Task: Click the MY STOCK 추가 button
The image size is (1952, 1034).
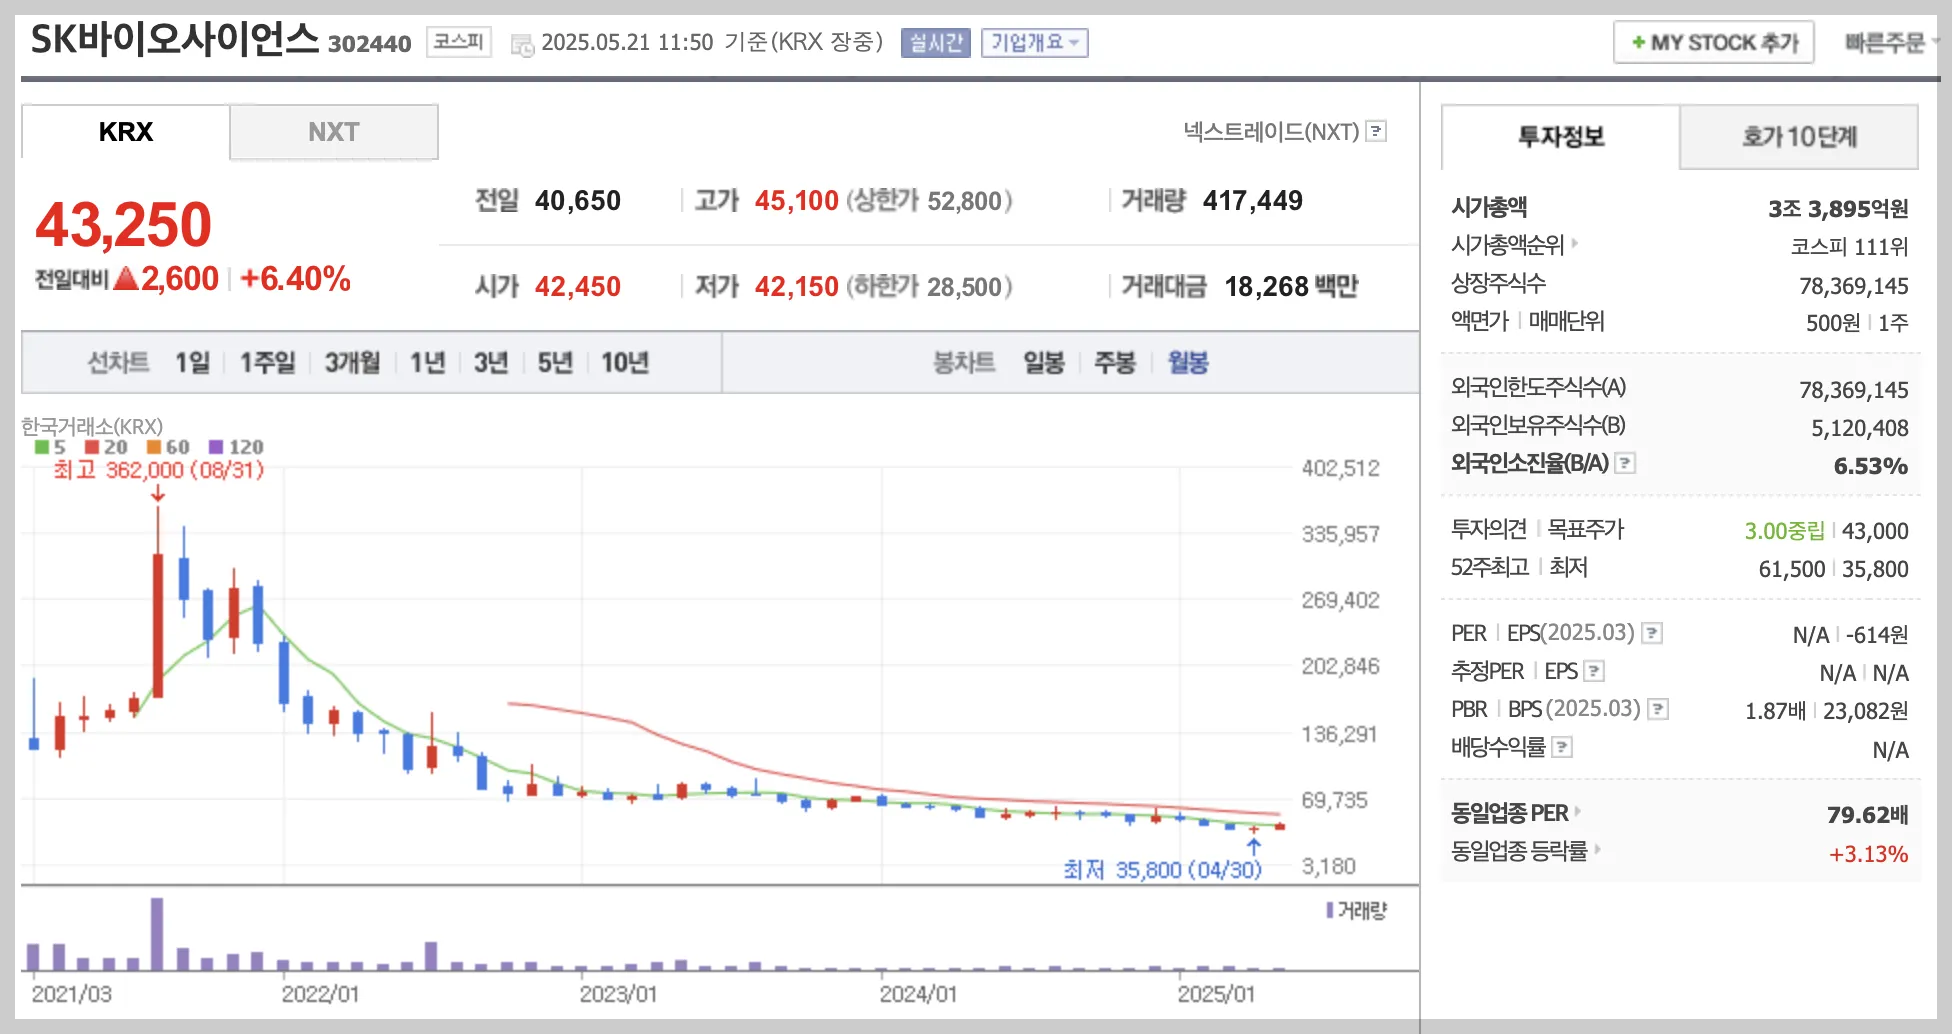Action: [1714, 43]
